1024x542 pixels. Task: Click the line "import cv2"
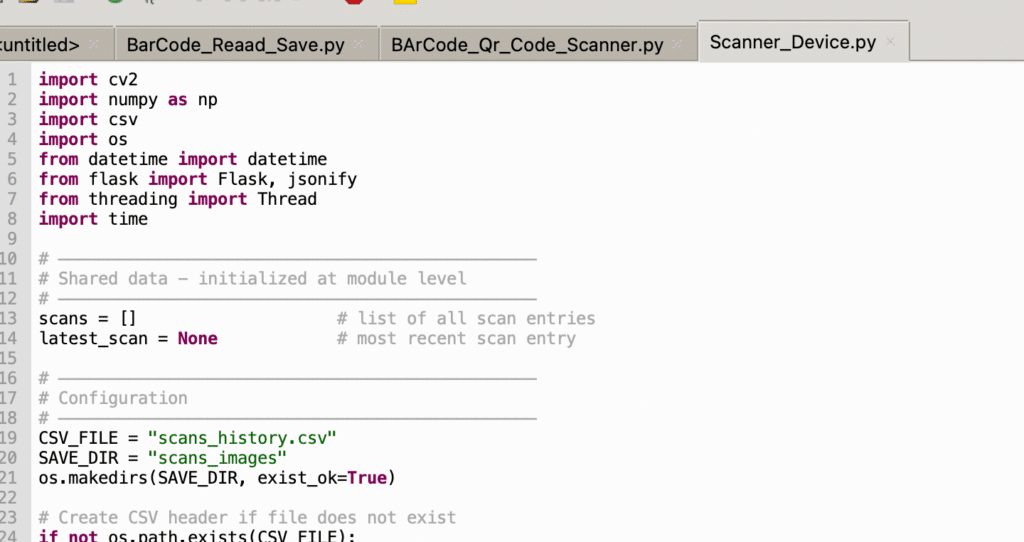click(x=88, y=80)
